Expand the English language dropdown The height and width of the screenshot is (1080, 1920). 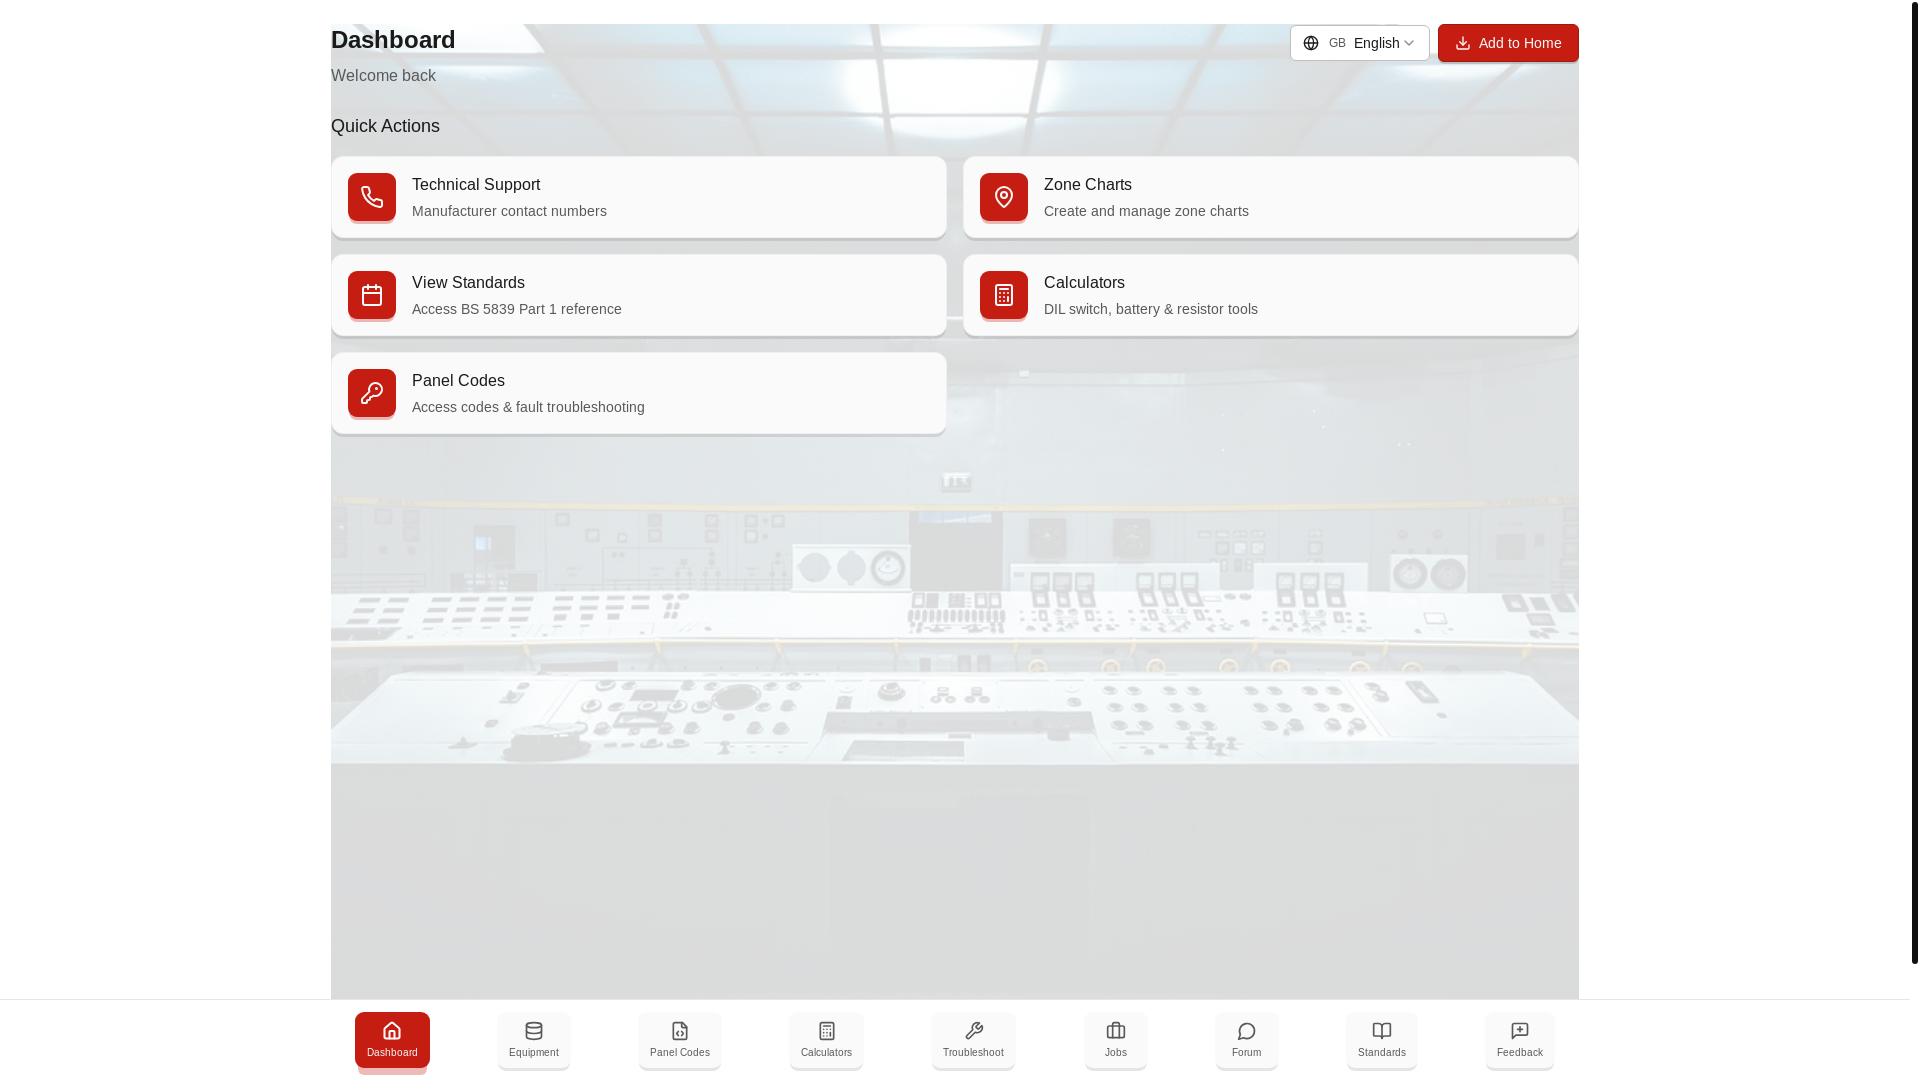[1375, 43]
